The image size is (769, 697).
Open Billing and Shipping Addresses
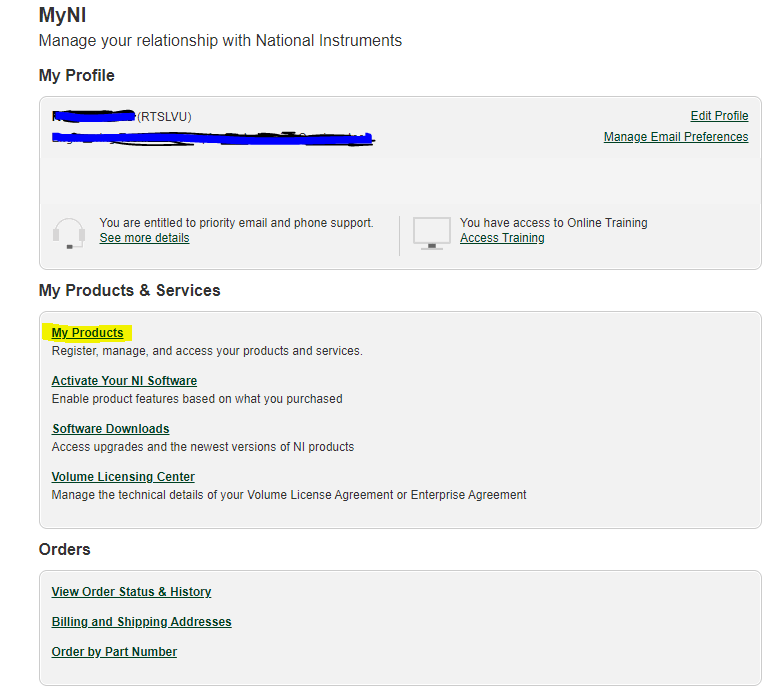click(x=141, y=621)
